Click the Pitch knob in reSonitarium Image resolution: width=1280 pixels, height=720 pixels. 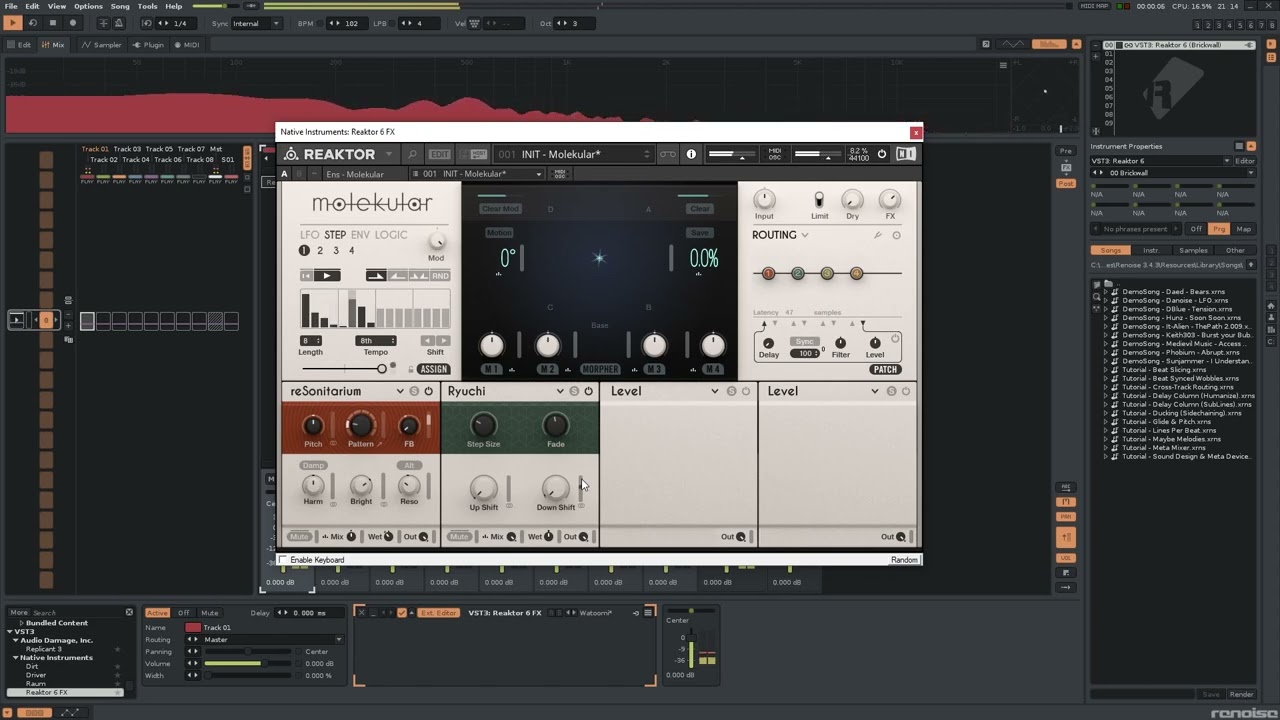point(313,426)
